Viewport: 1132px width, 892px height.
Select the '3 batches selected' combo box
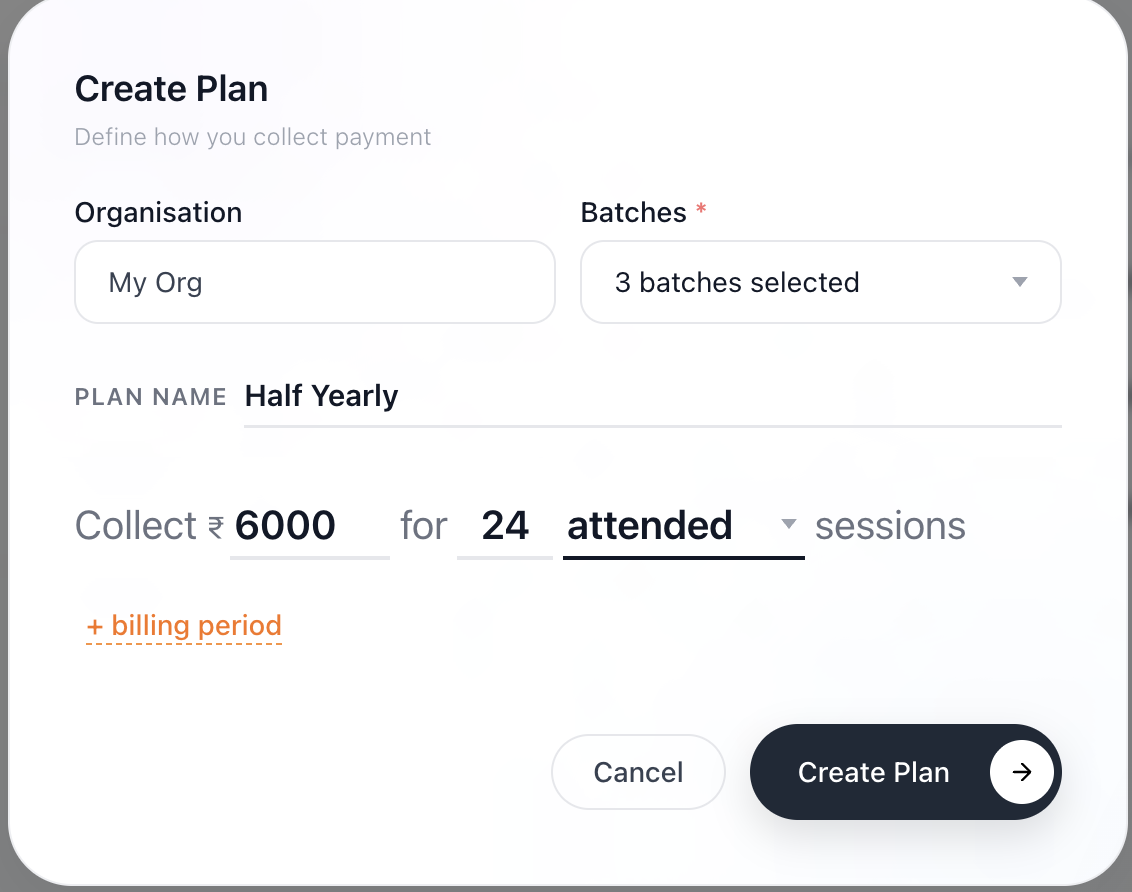(x=821, y=282)
